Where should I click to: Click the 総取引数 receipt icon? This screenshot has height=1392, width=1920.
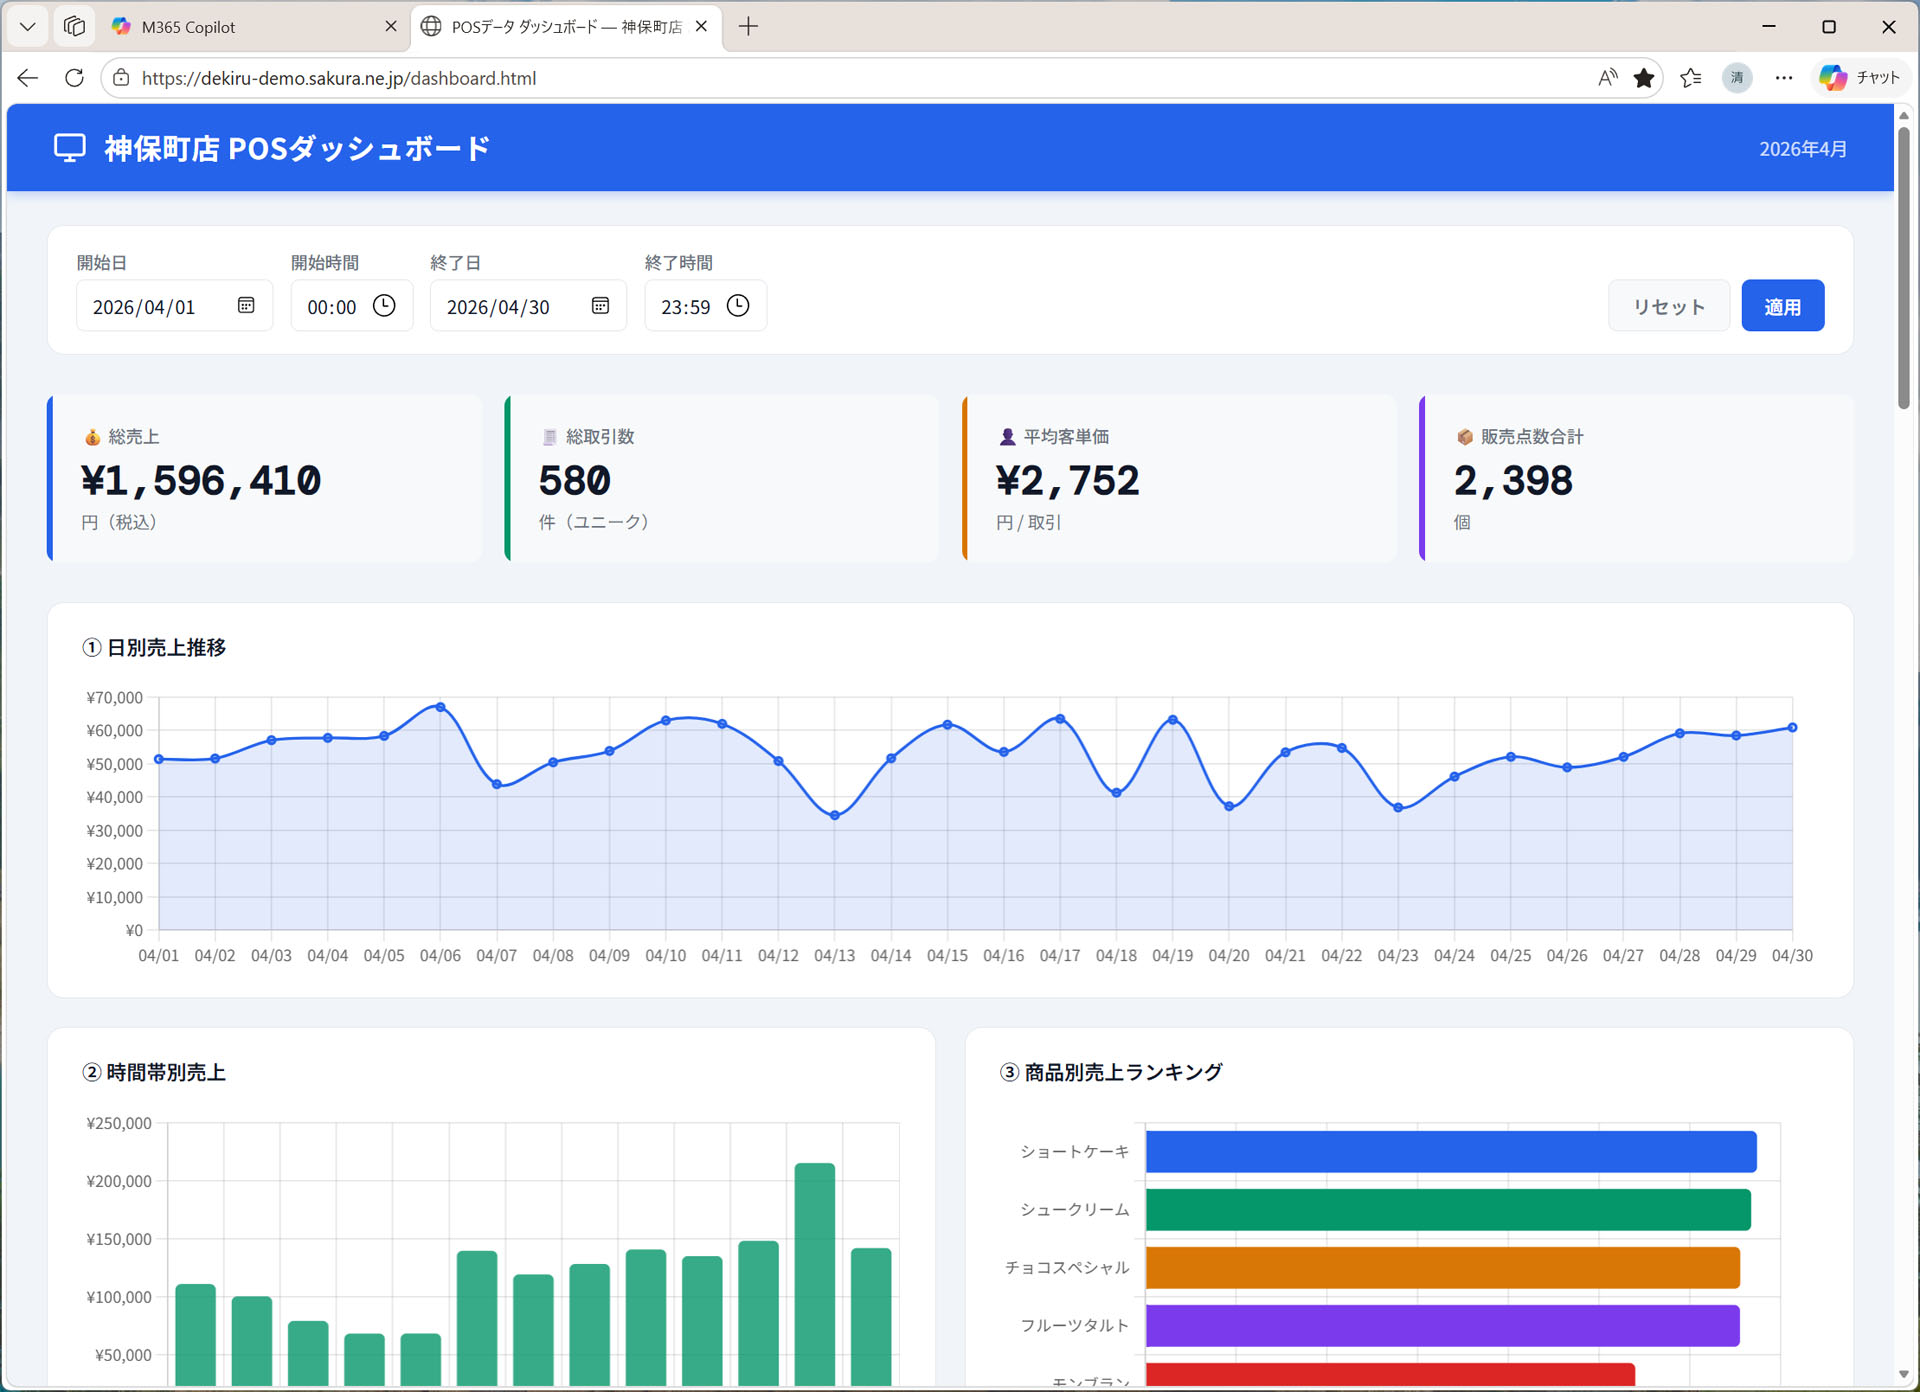[x=549, y=437]
